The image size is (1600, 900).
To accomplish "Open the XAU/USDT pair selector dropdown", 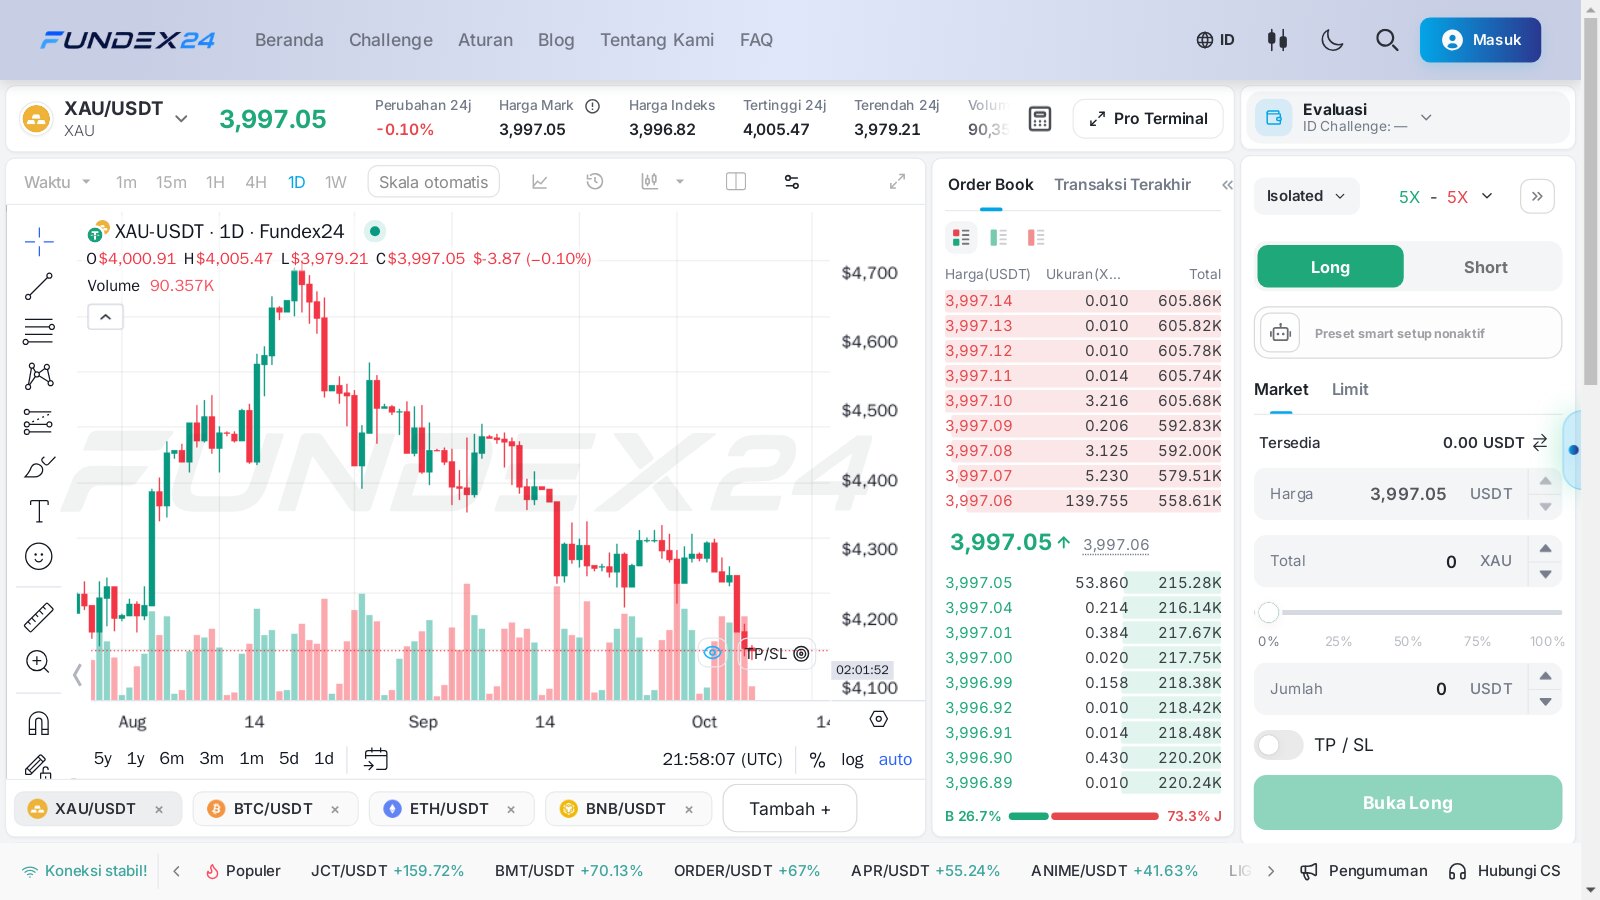I will coord(181,119).
